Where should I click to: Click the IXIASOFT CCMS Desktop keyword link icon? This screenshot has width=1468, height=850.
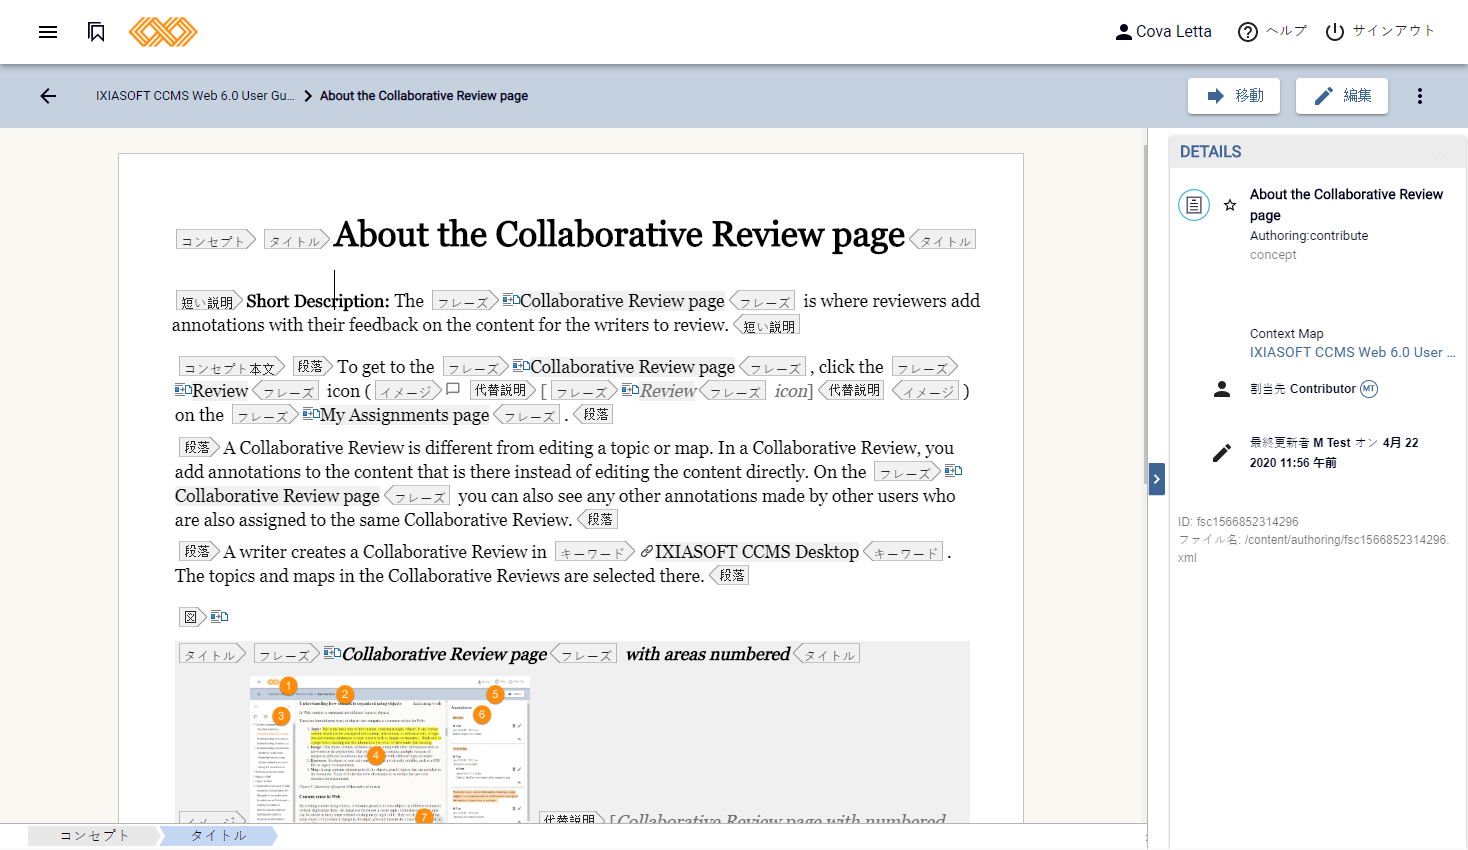point(647,552)
